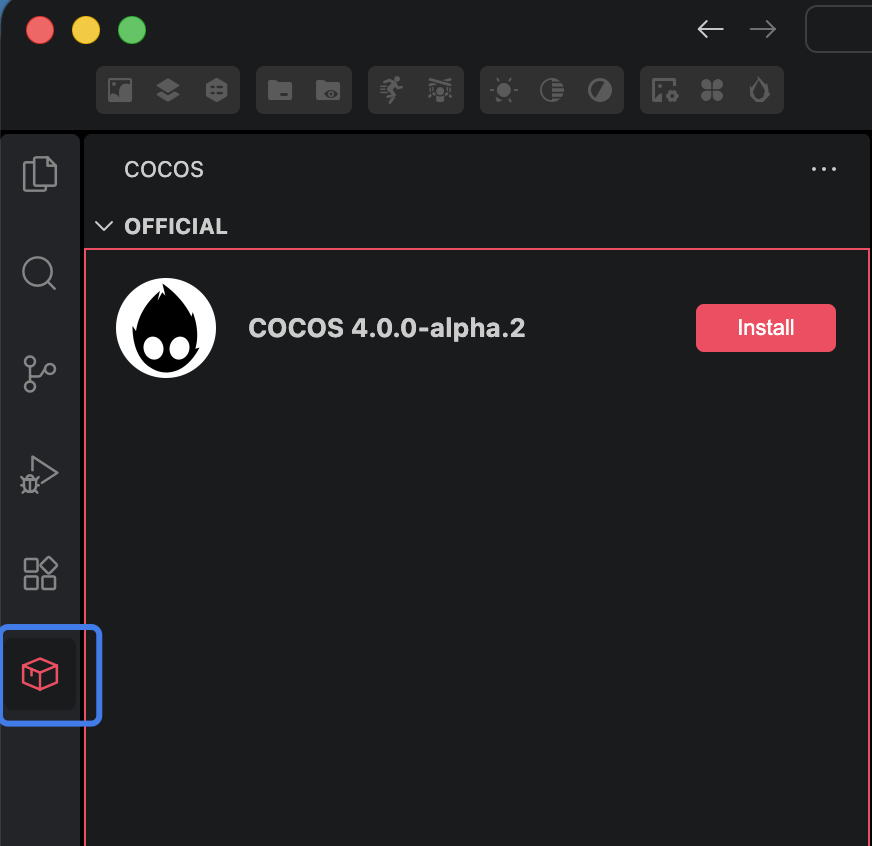Image resolution: width=872 pixels, height=846 pixels.
Task: Click the flame drop toolbar icon
Action: pos(760,90)
